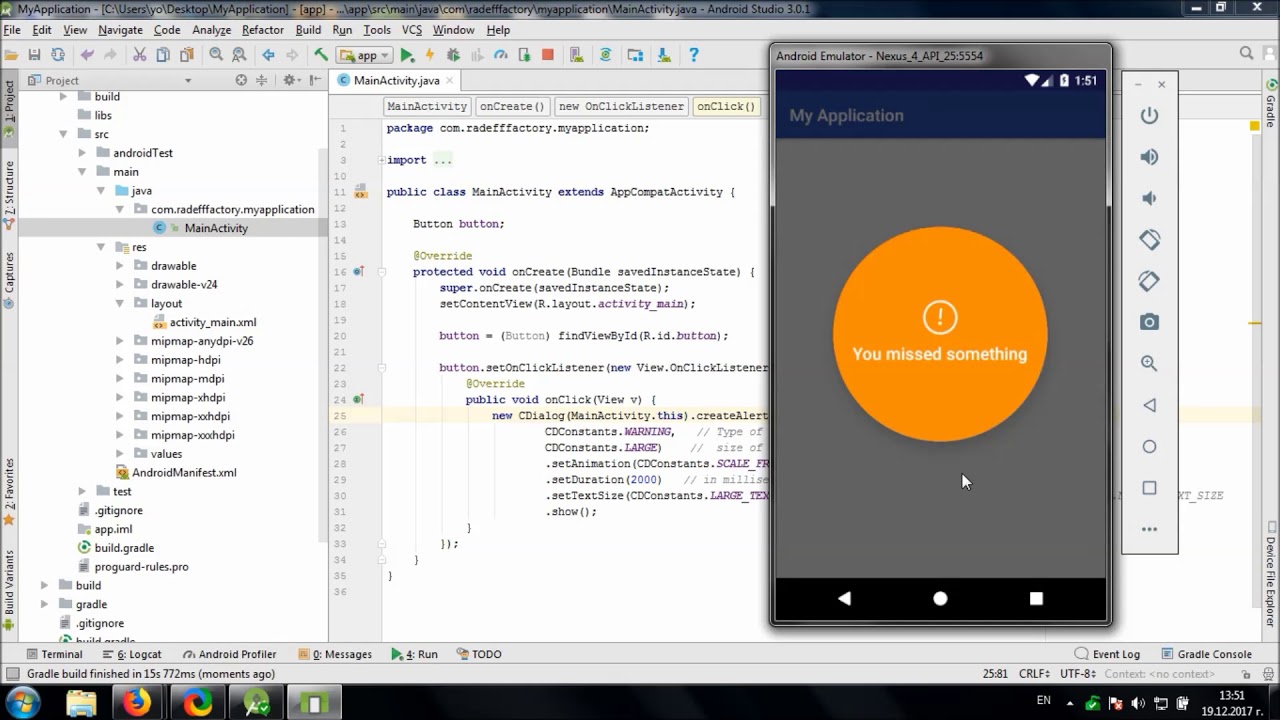
Task: Open the VCS menu
Action: point(412,30)
